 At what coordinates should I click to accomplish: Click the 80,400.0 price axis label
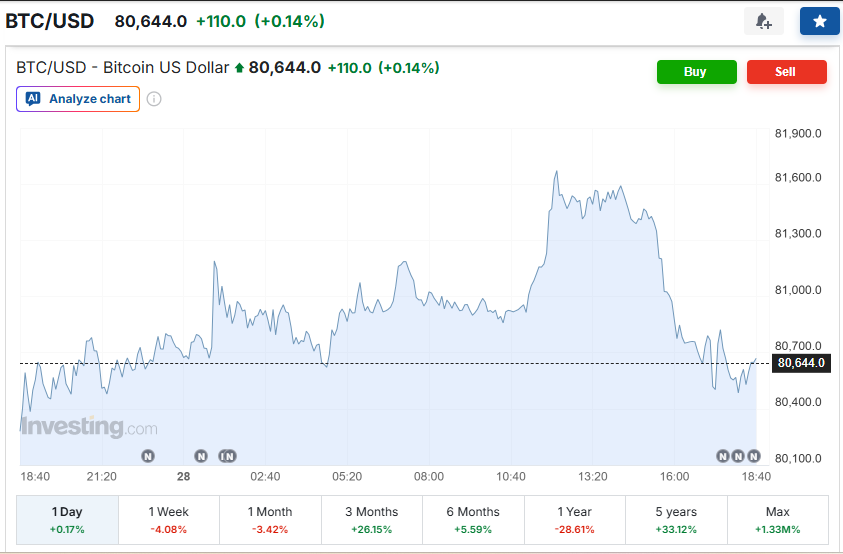pyautogui.click(x=798, y=402)
